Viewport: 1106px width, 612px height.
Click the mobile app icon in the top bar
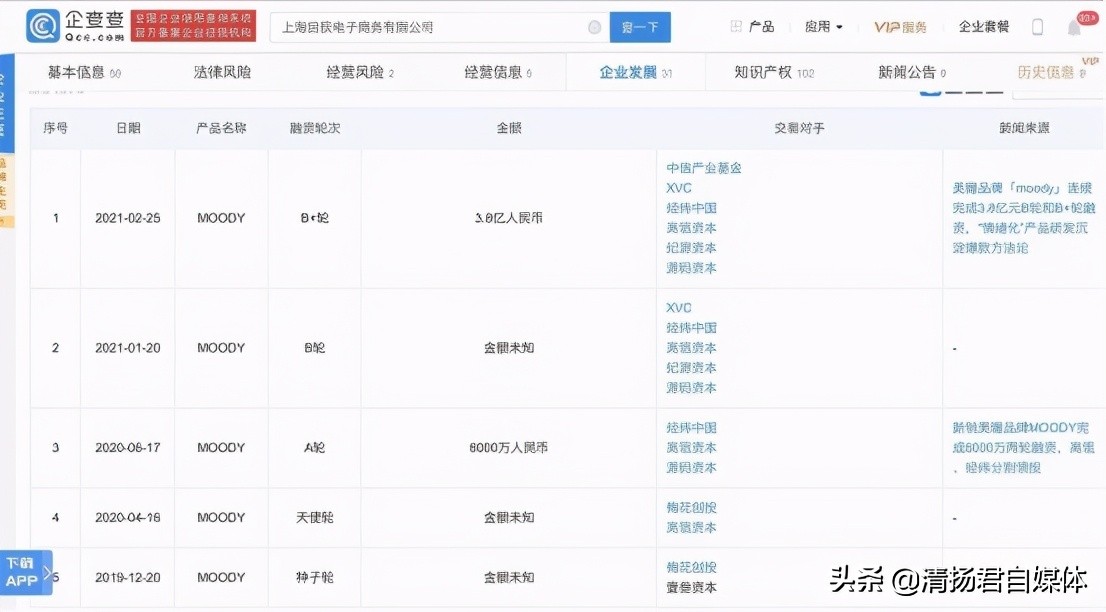1037,27
